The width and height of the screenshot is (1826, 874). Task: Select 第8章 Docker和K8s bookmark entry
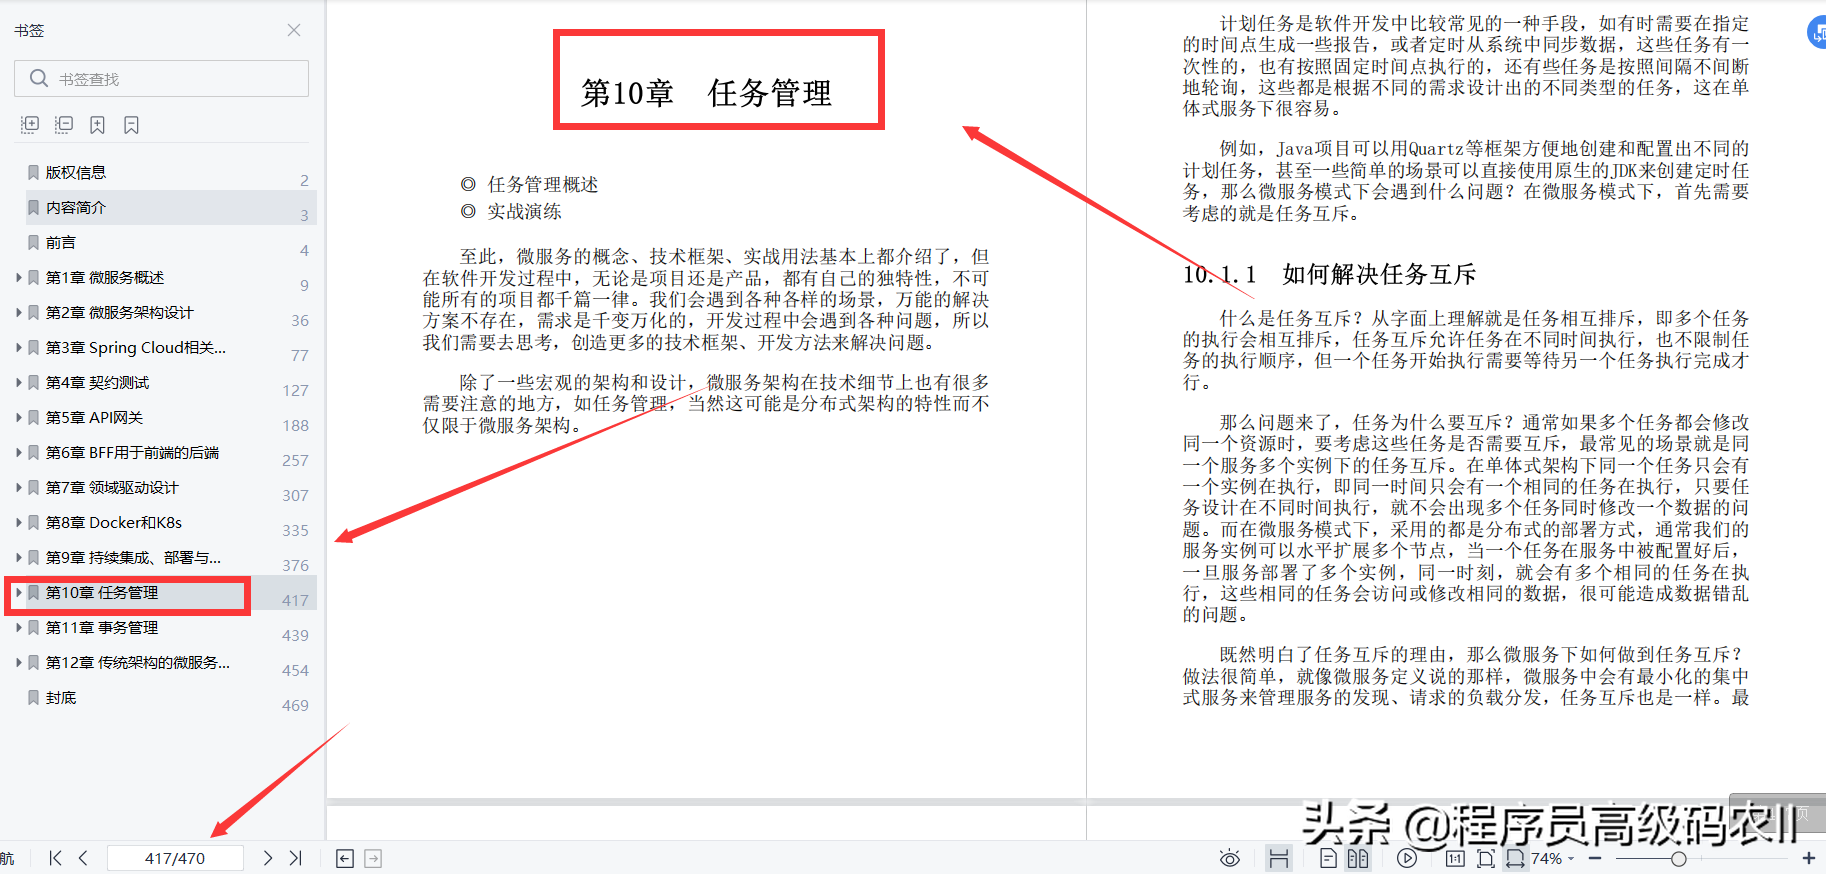coord(114,522)
